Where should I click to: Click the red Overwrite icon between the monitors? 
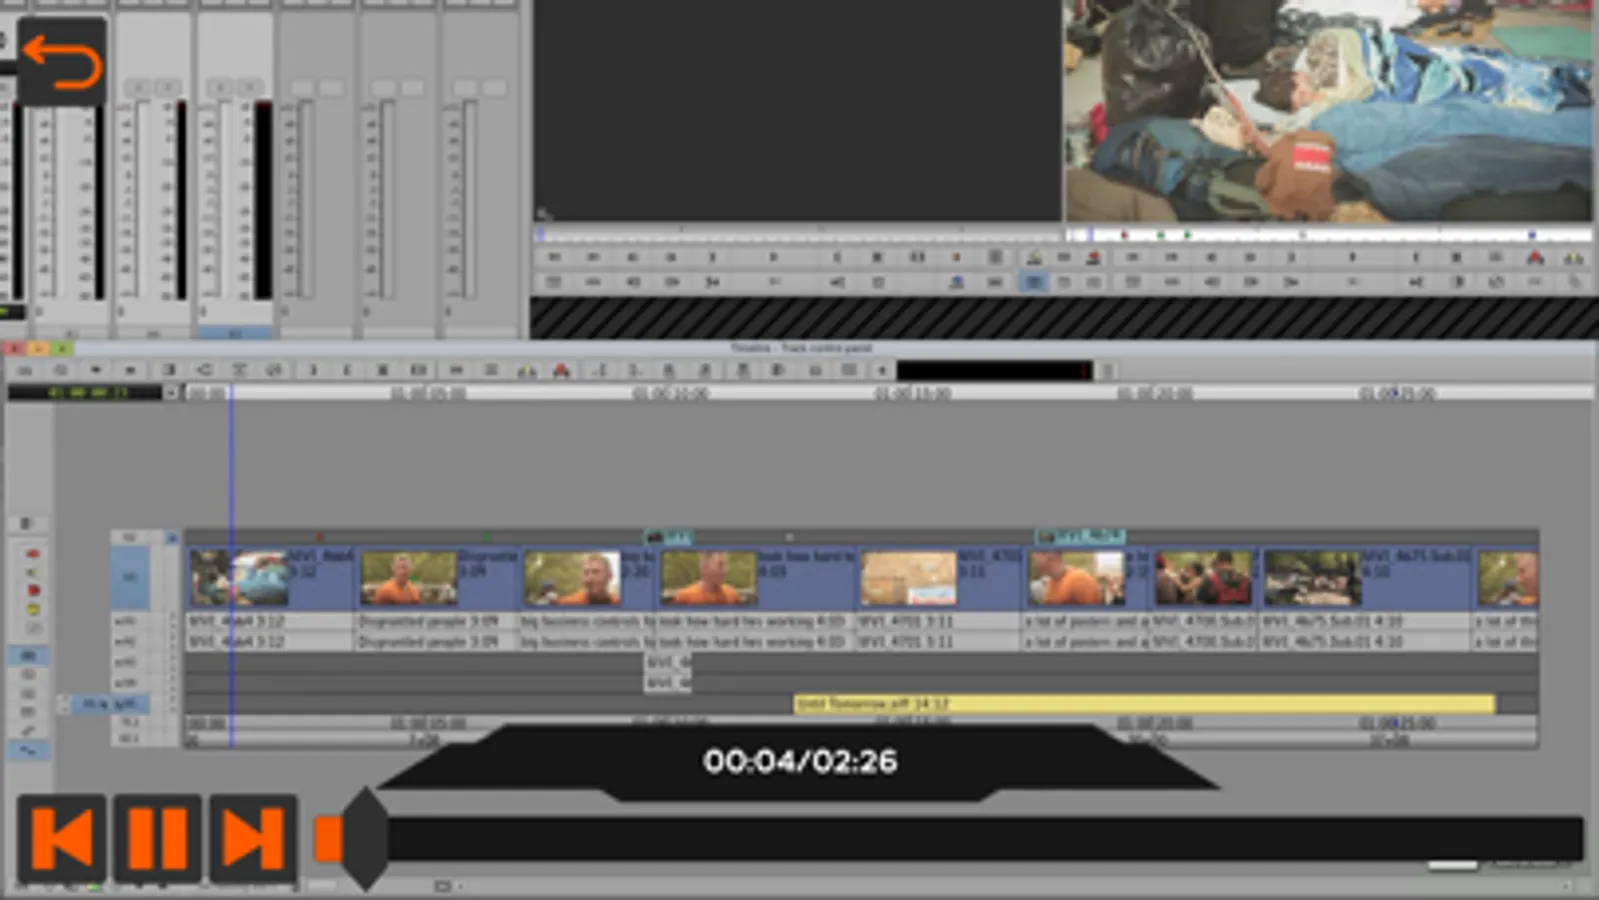click(1093, 258)
